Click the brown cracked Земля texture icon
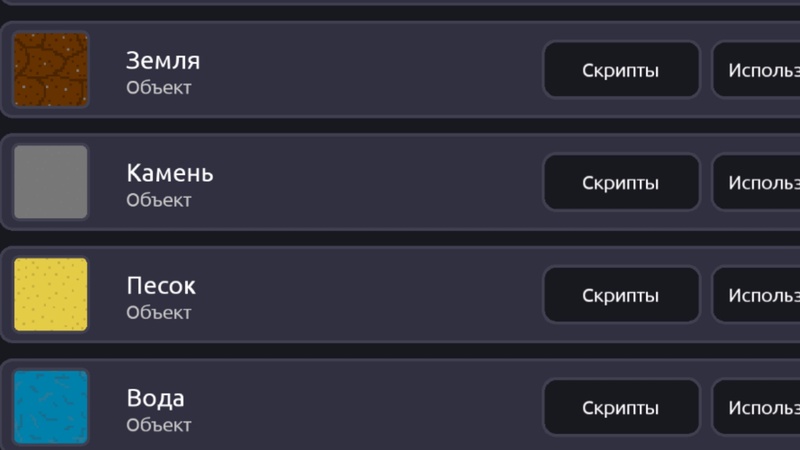800x450 pixels. 51,70
